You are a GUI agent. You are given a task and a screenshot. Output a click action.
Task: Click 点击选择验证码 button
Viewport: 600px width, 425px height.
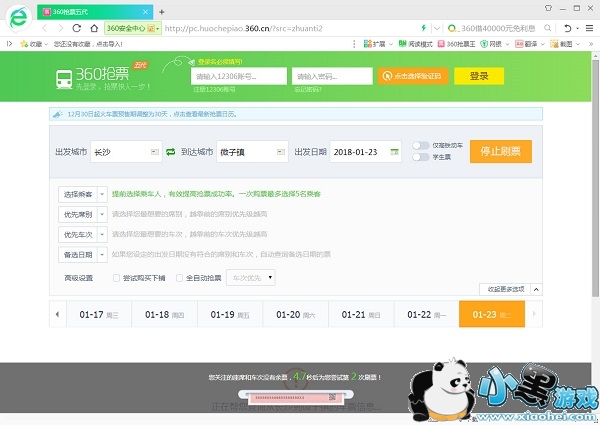413,76
